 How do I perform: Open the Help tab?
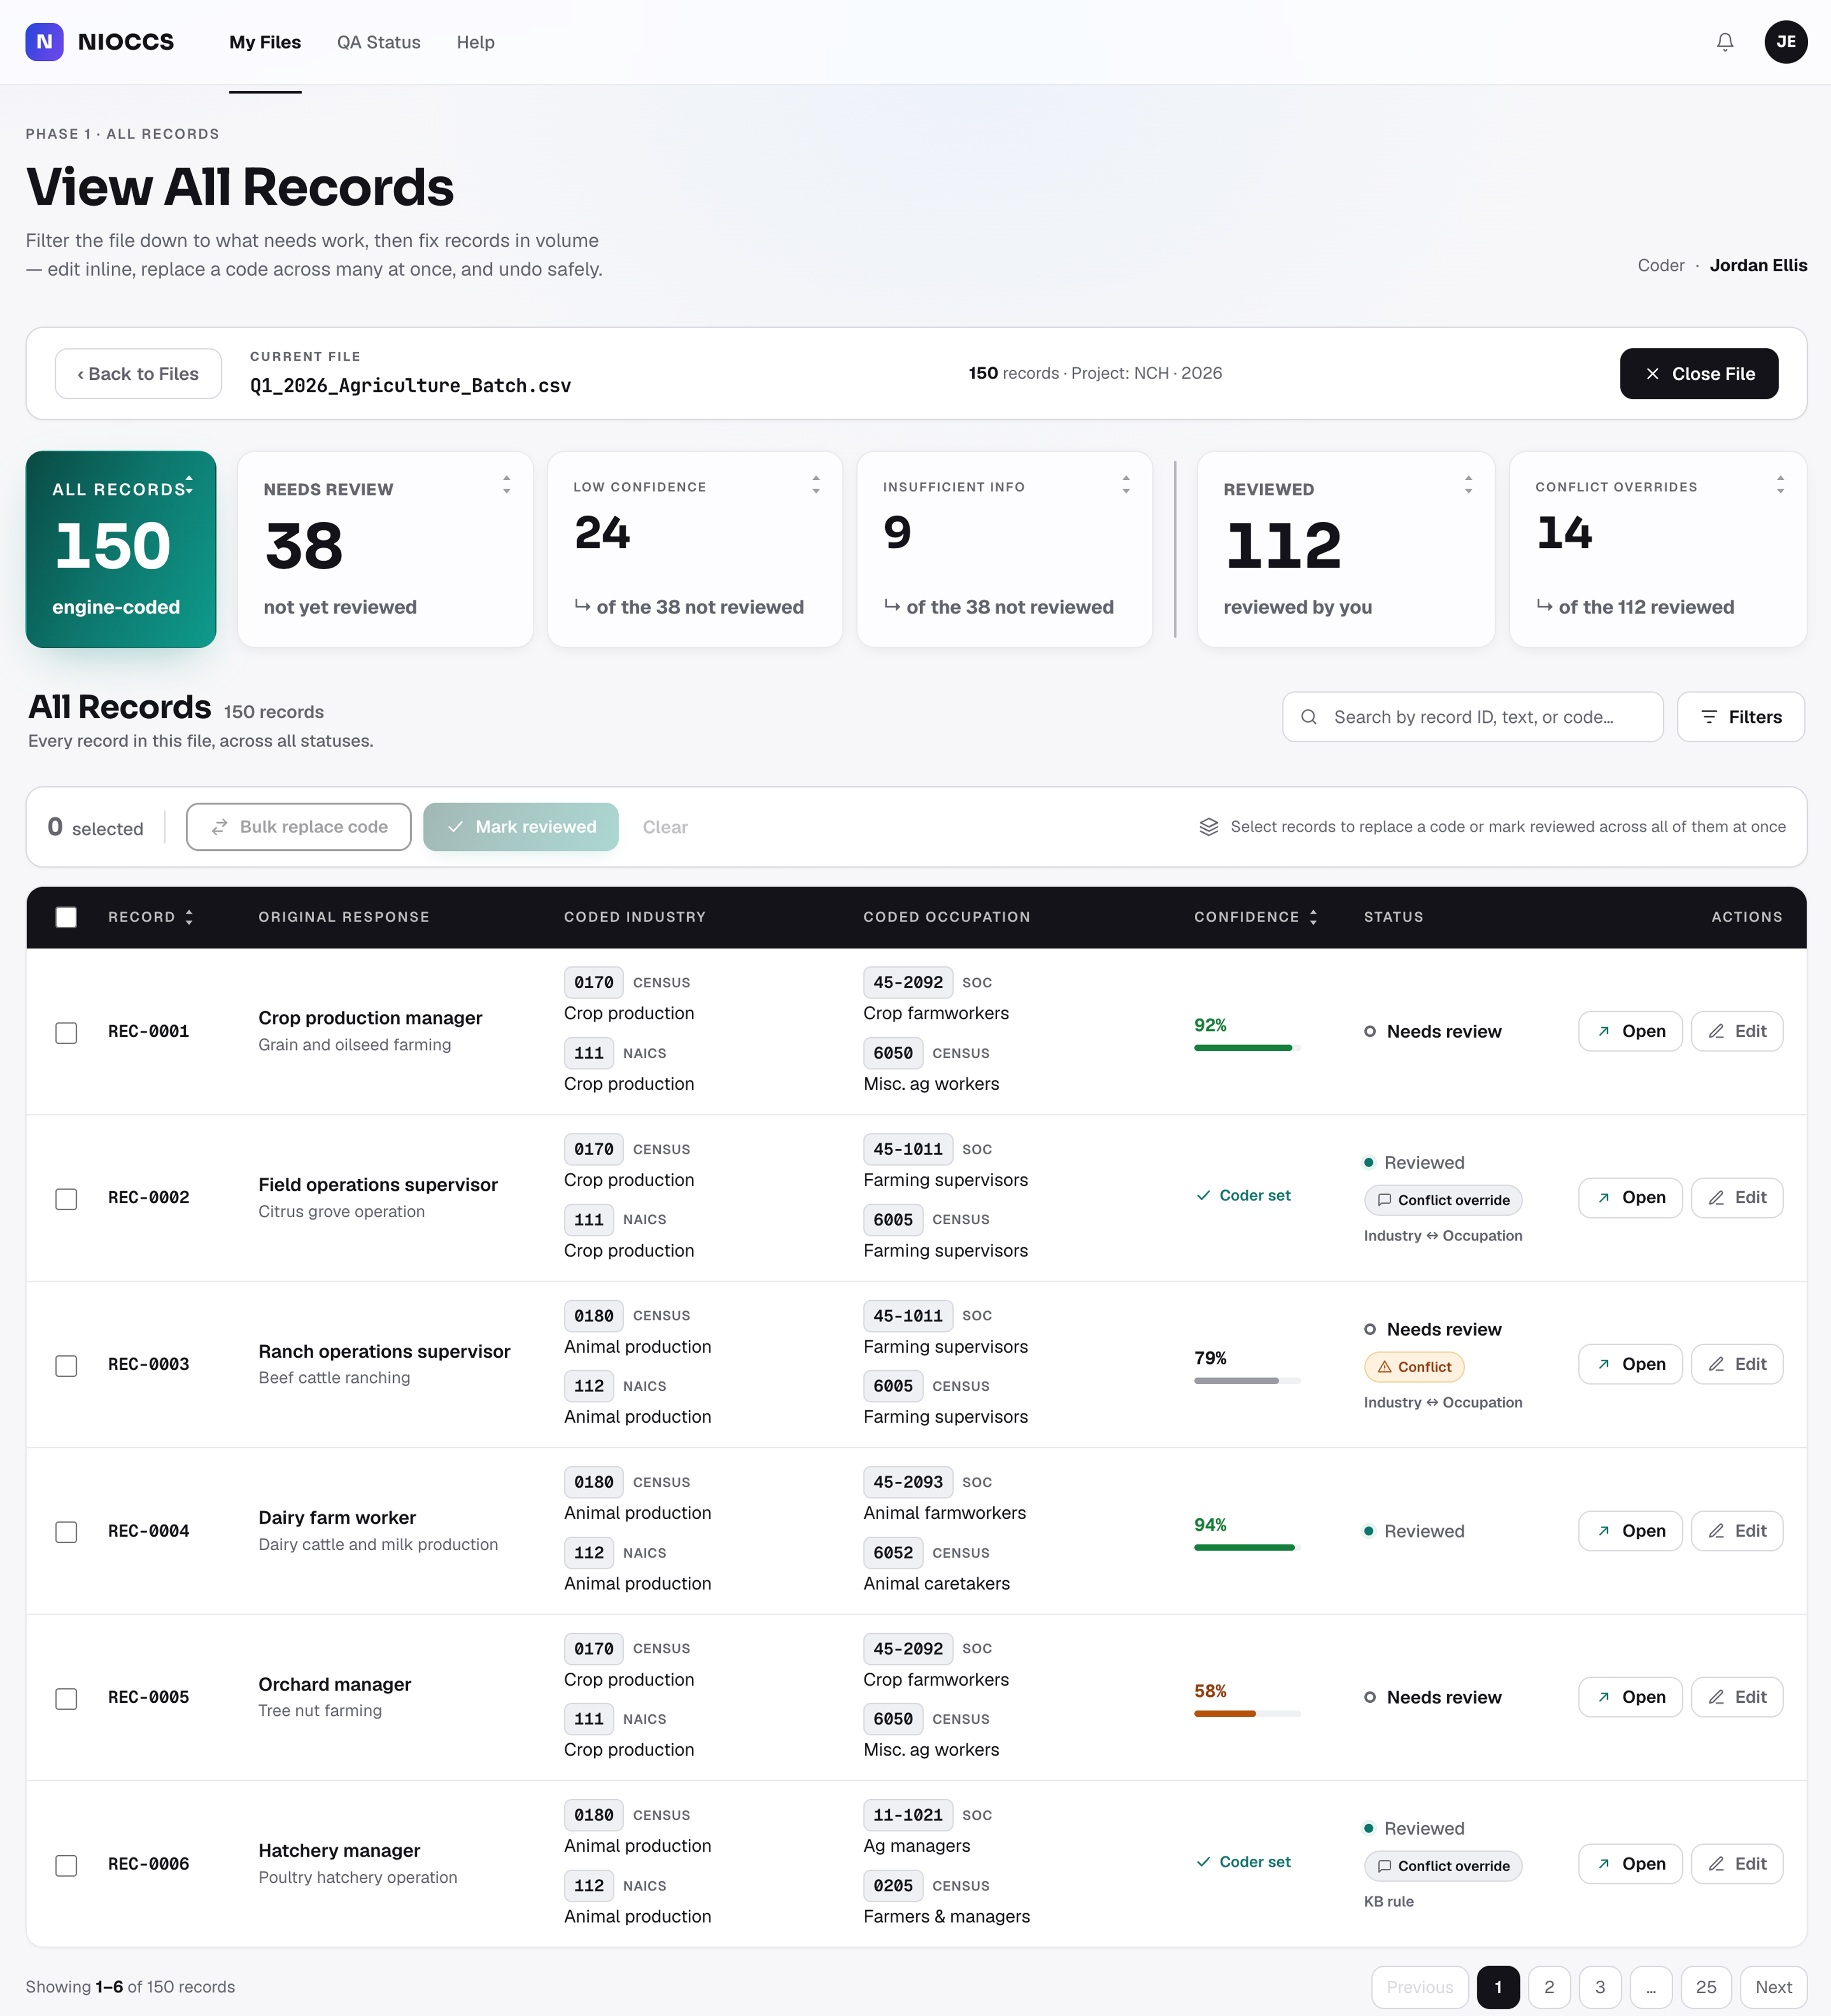pyautogui.click(x=475, y=42)
